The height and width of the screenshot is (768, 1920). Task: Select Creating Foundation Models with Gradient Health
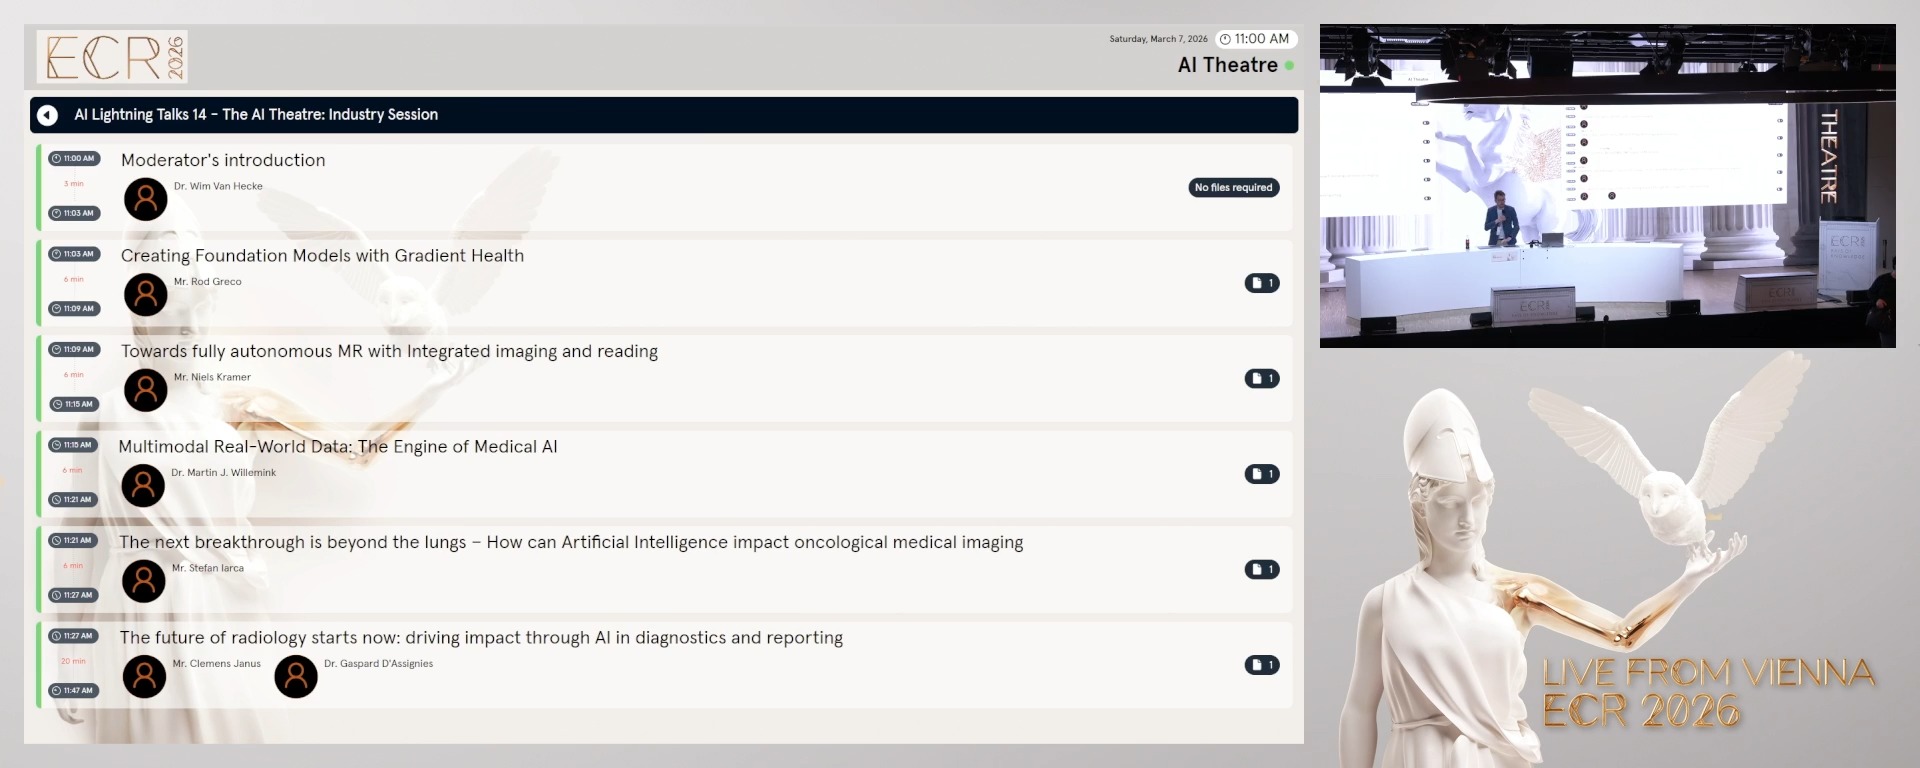click(x=322, y=256)
